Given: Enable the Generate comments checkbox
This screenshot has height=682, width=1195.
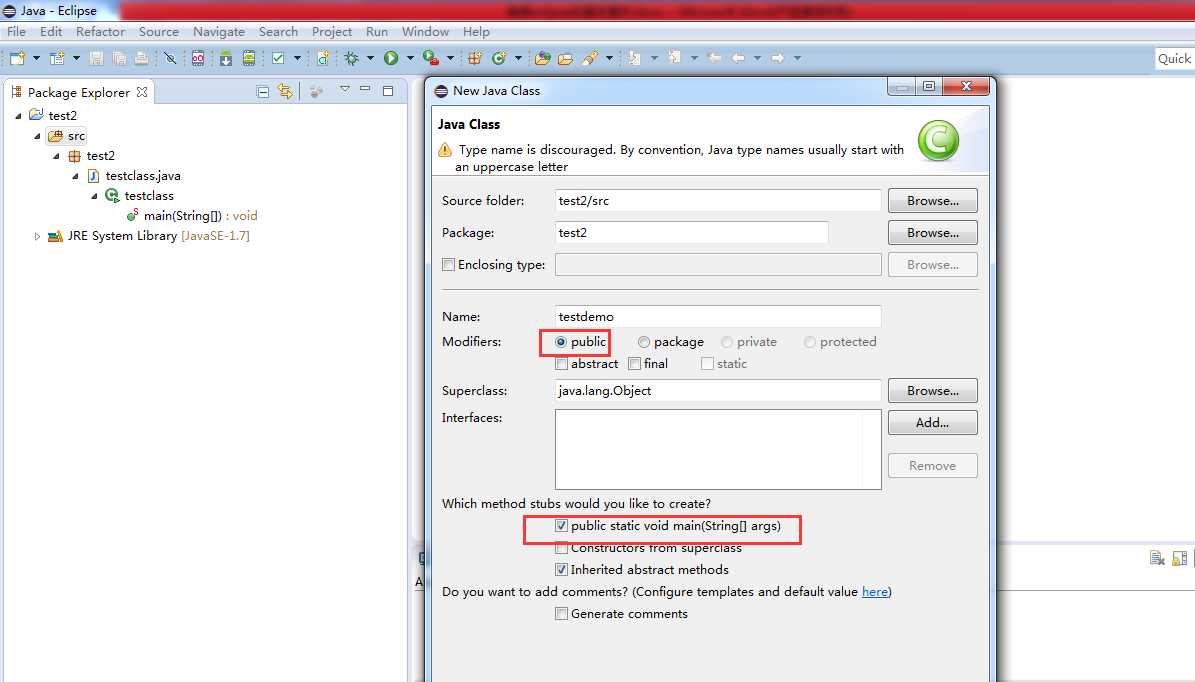Looking at the screenshot, I should point(562,613).
